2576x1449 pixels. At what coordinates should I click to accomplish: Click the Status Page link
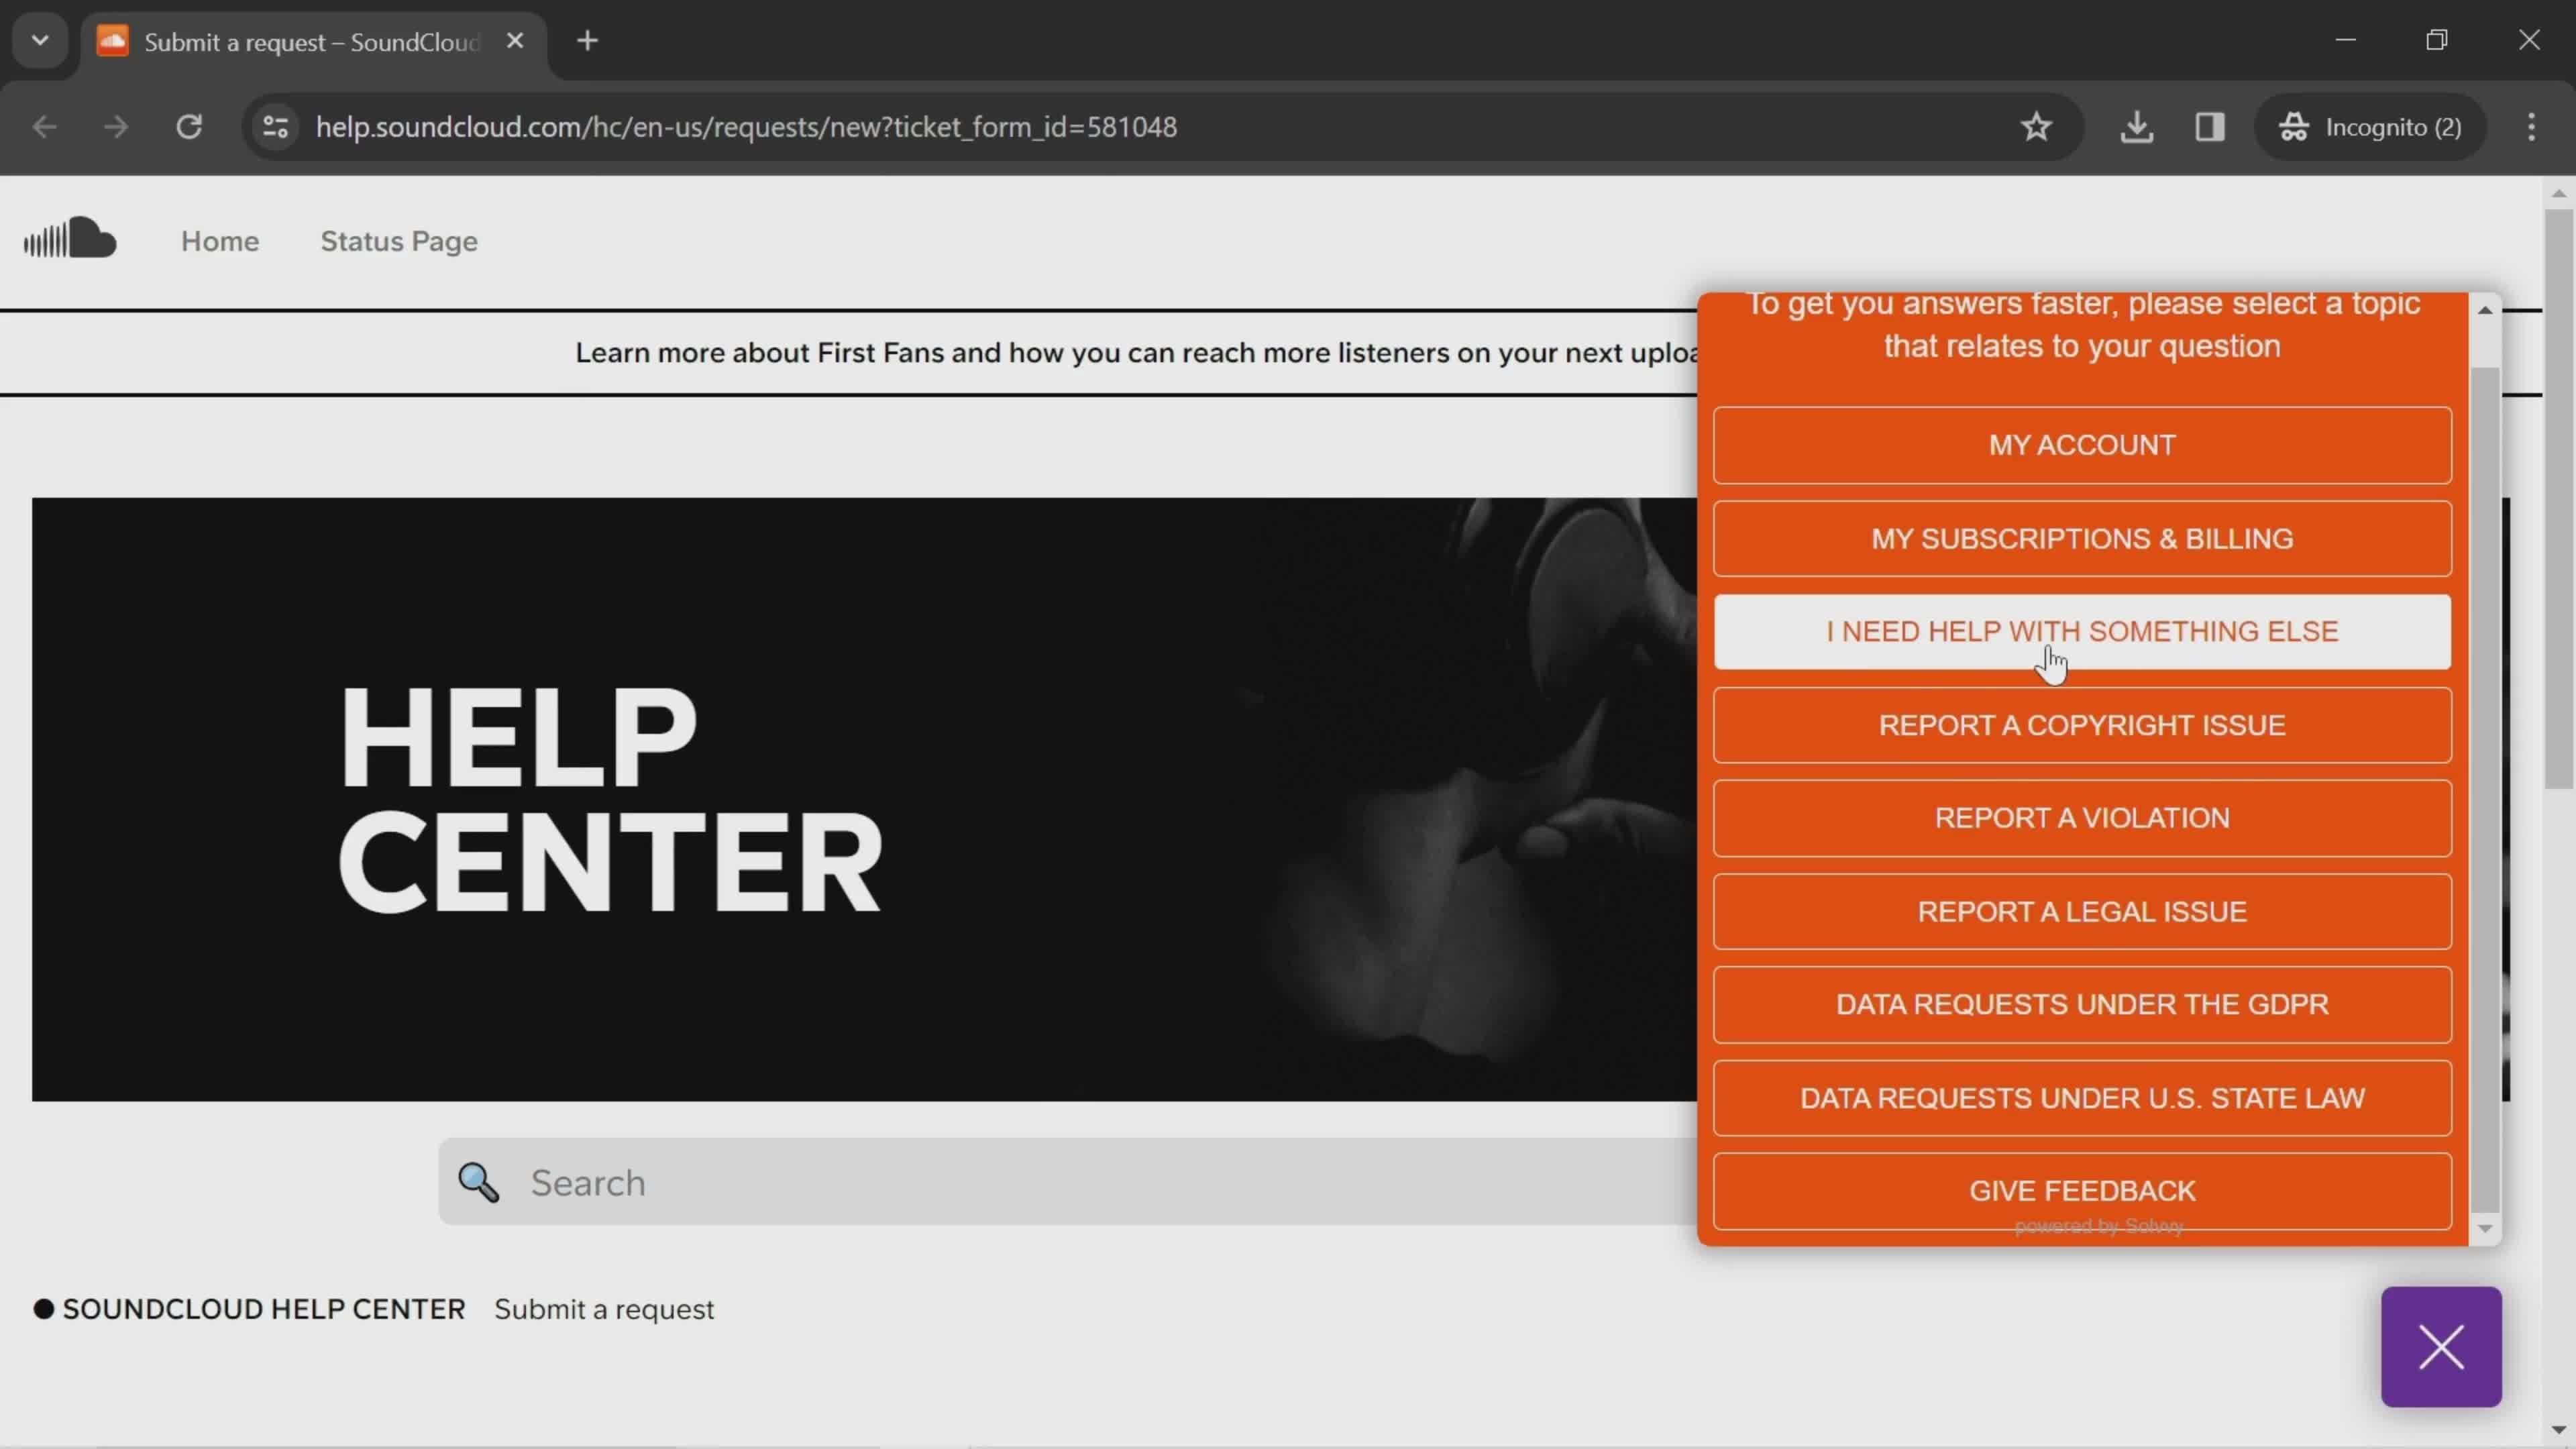pos(398,241)
